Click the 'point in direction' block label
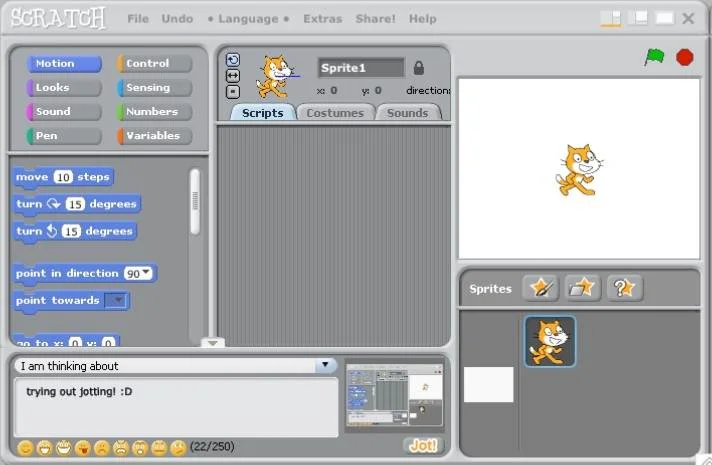712x465 pixels. (x=67, y=273)
